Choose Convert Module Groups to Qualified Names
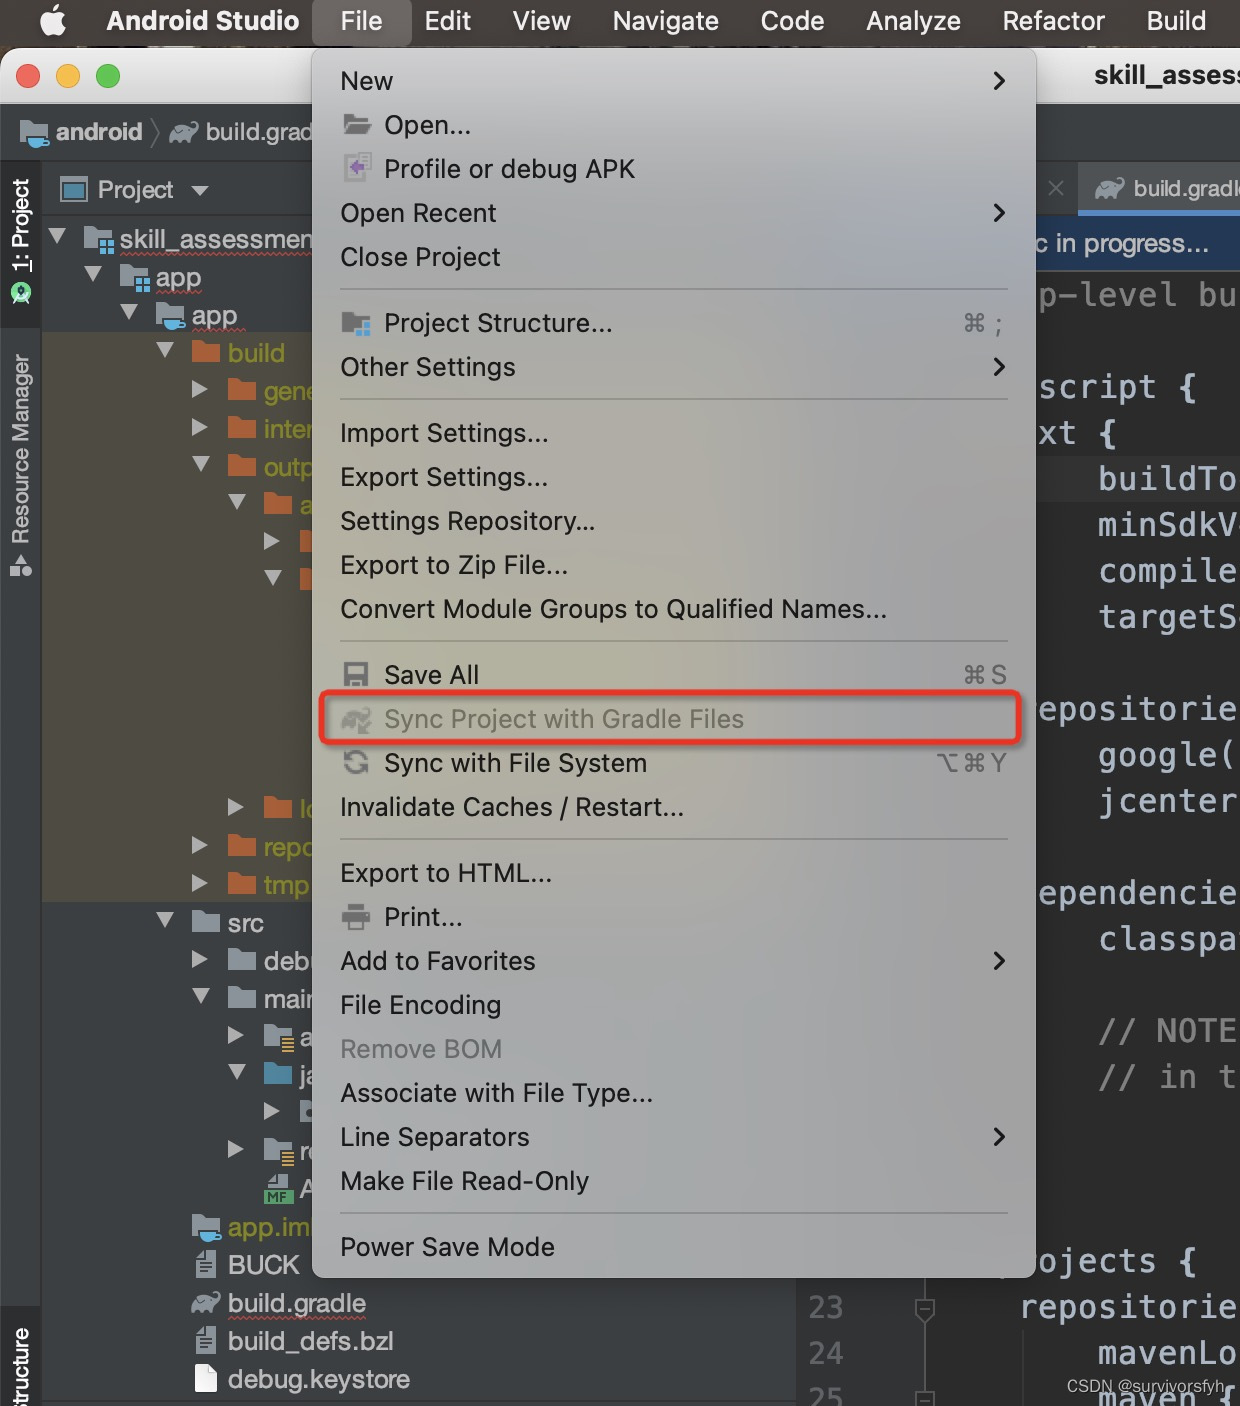Image resolution: width=1240 pixels, height=1406 pixels. coord(673,609)
